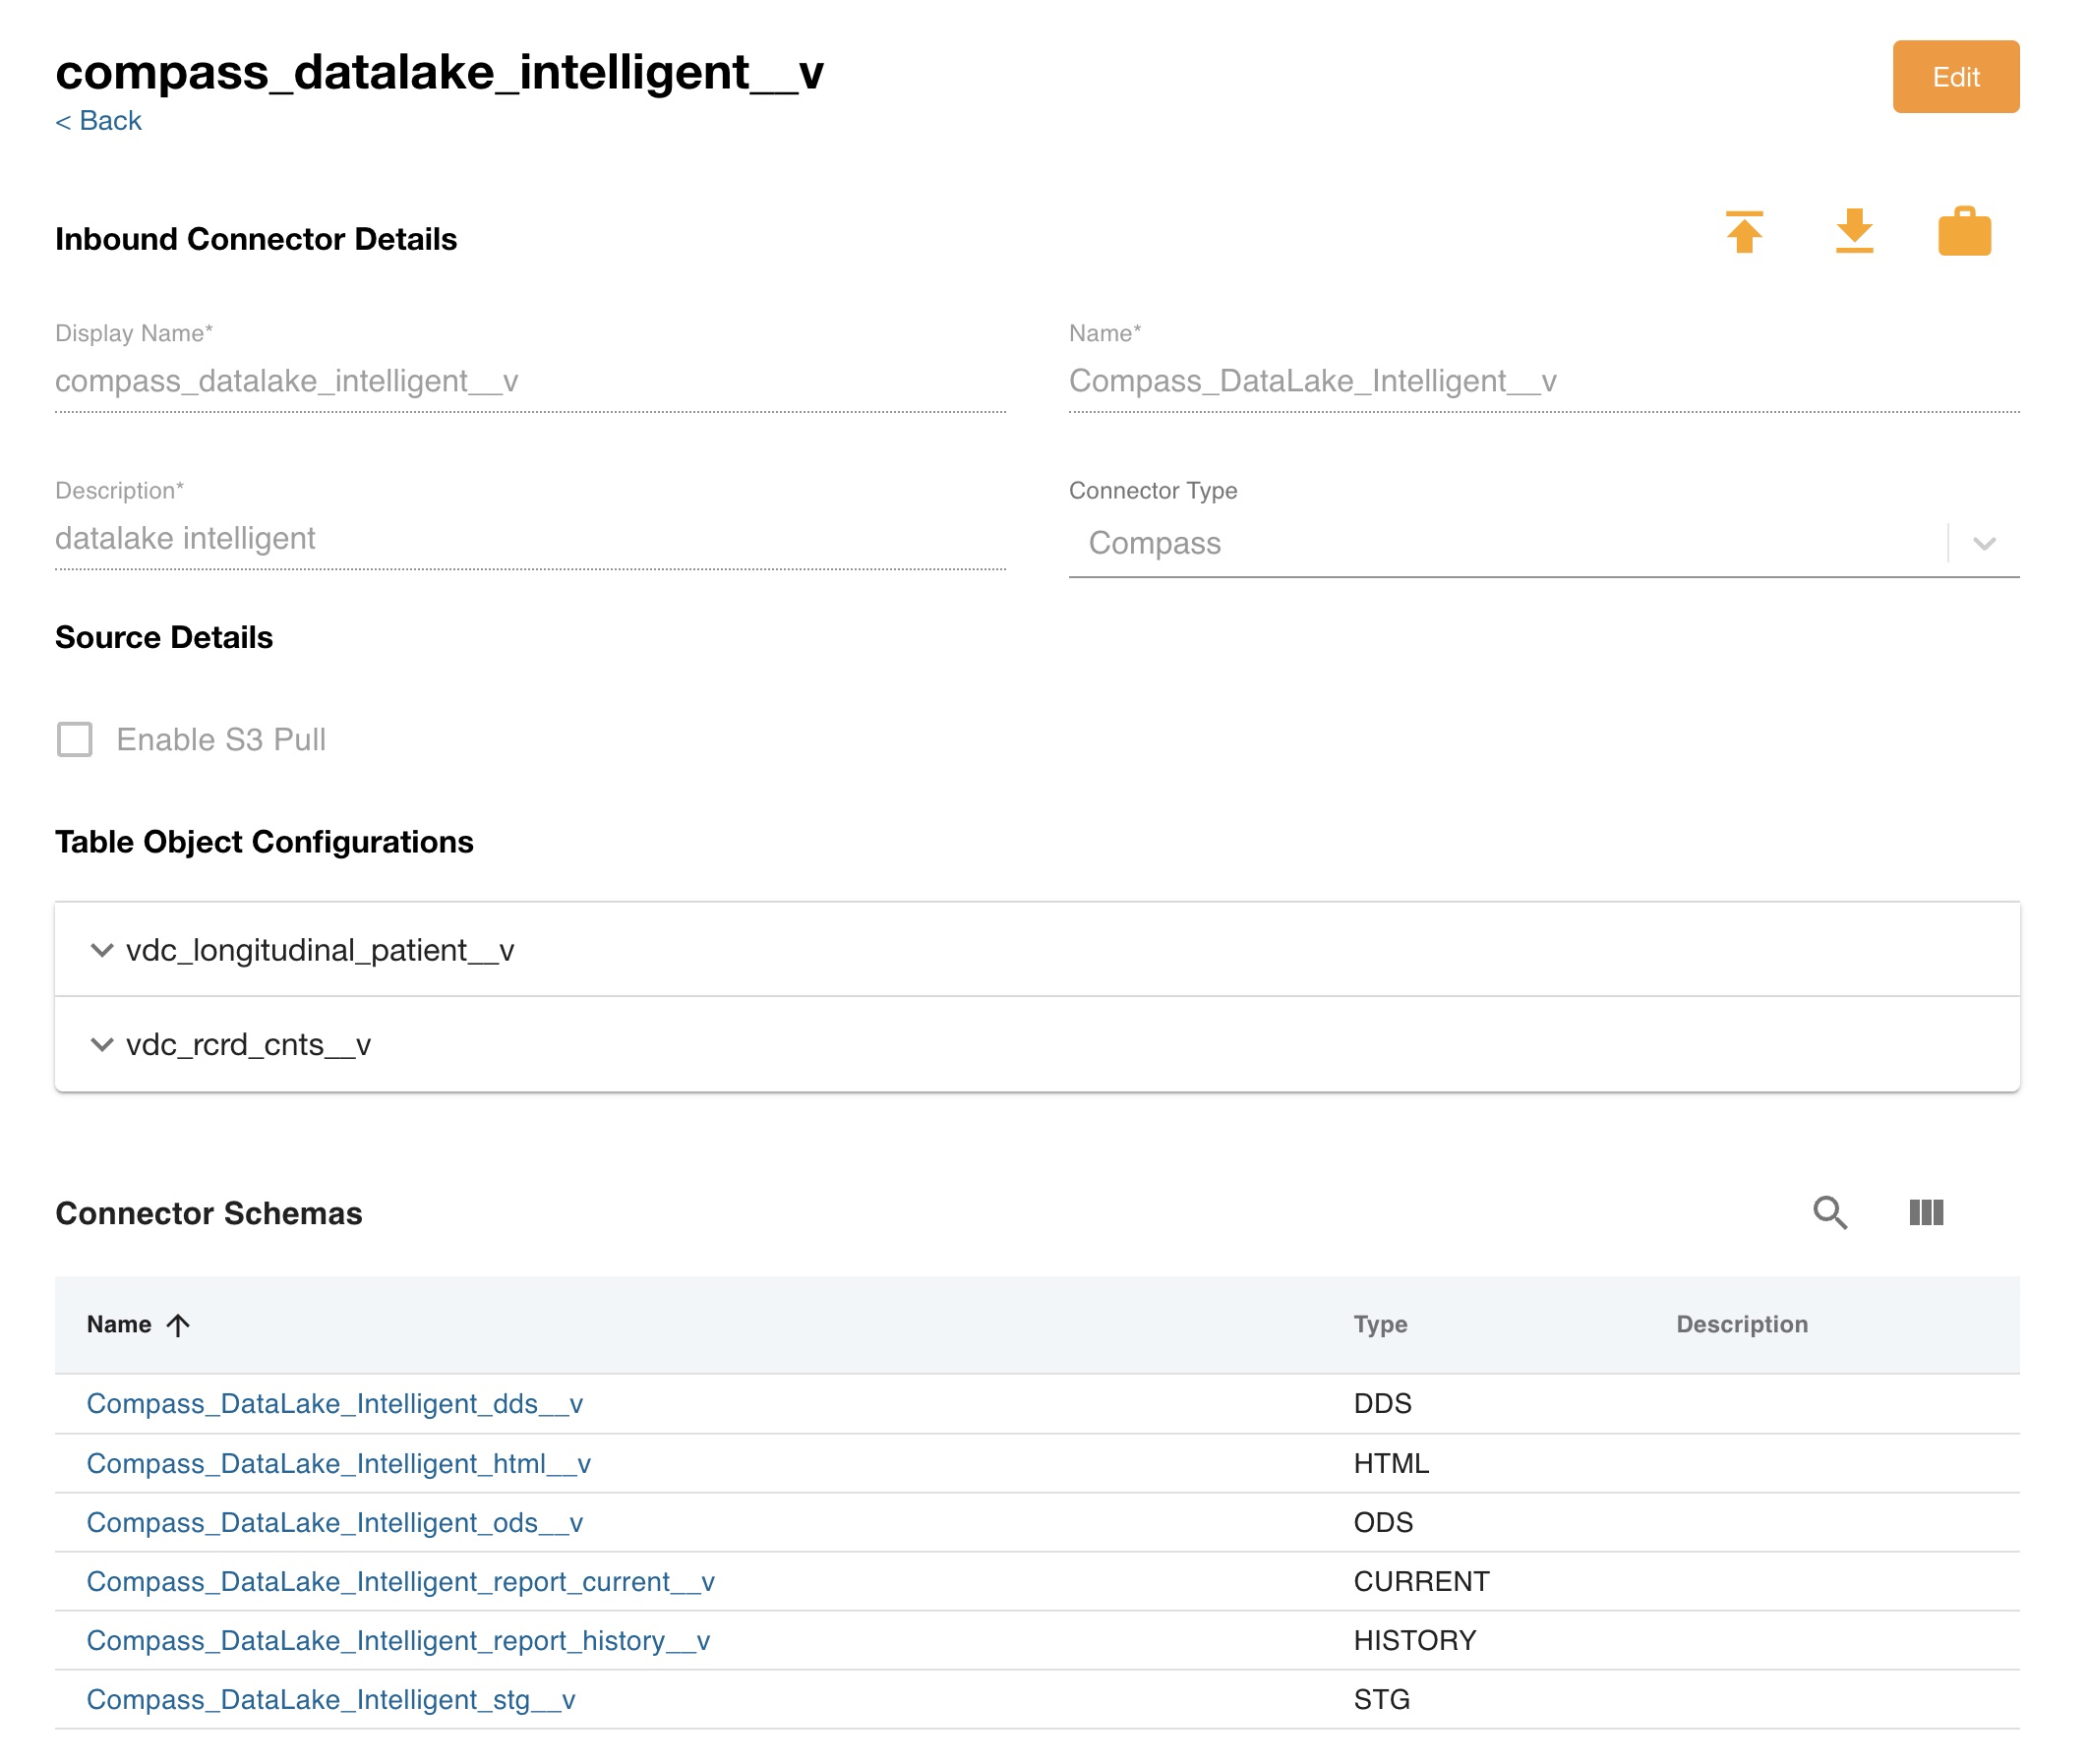Open the report_history__v schema link
Viewport: 2087px width, 1764px height.
(x=398, y=1641)
